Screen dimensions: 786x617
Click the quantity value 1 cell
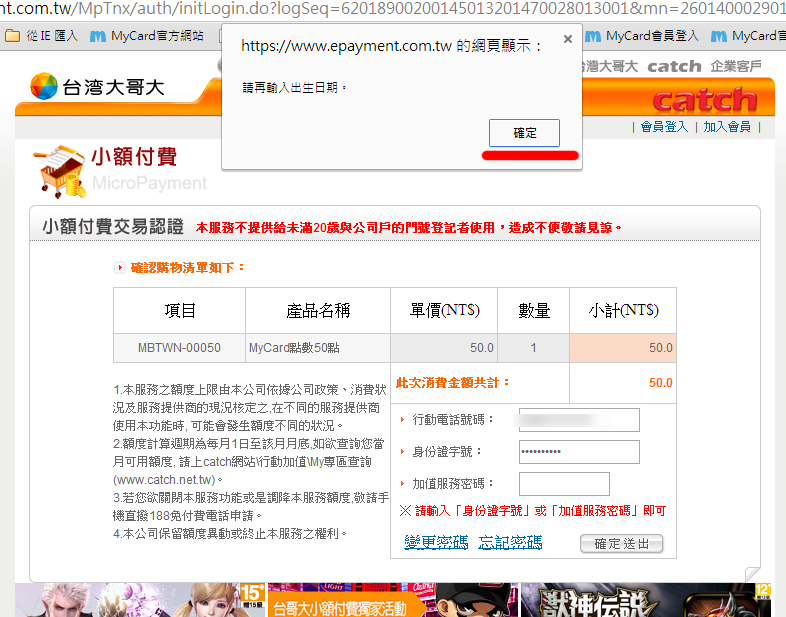[x=533, y=348]
